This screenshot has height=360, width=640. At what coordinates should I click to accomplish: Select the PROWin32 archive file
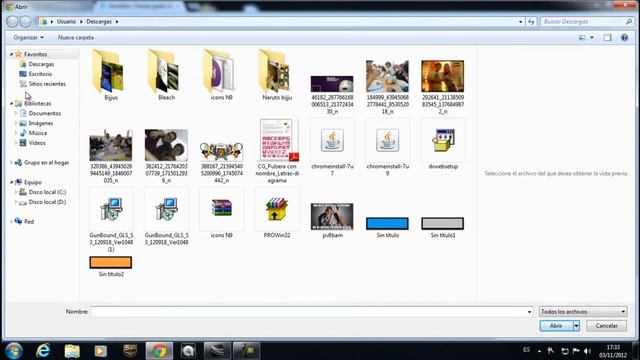(277, 213)
